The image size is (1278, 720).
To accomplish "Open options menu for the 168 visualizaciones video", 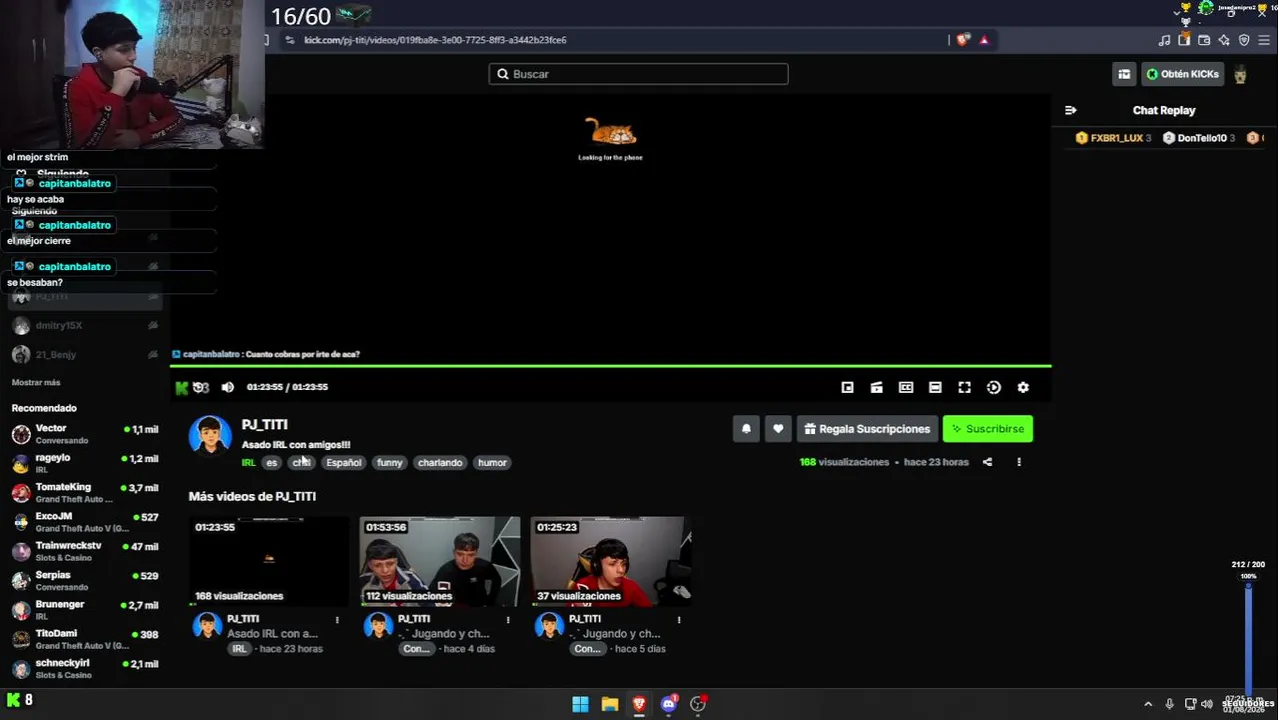I will coord(337,620).
